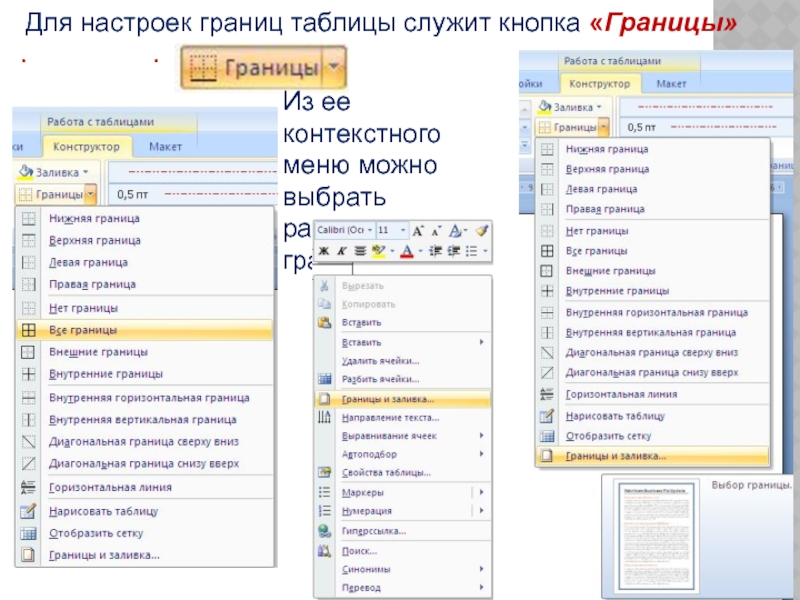Expand the large Границы button dropdown arrow
The height and width of the screenshot is (600, 800).
click(334, 69)
